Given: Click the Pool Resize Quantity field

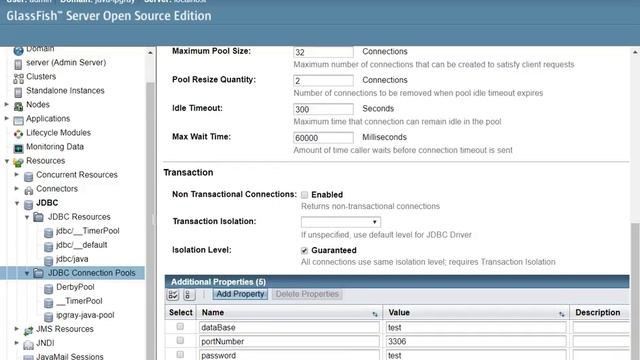Looking at the screenshot, I should [323, 80].
